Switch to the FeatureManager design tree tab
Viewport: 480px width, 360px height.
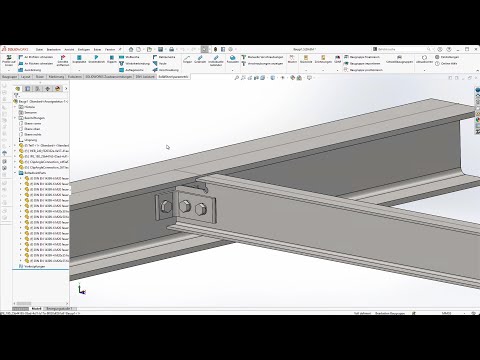[18, 88]
